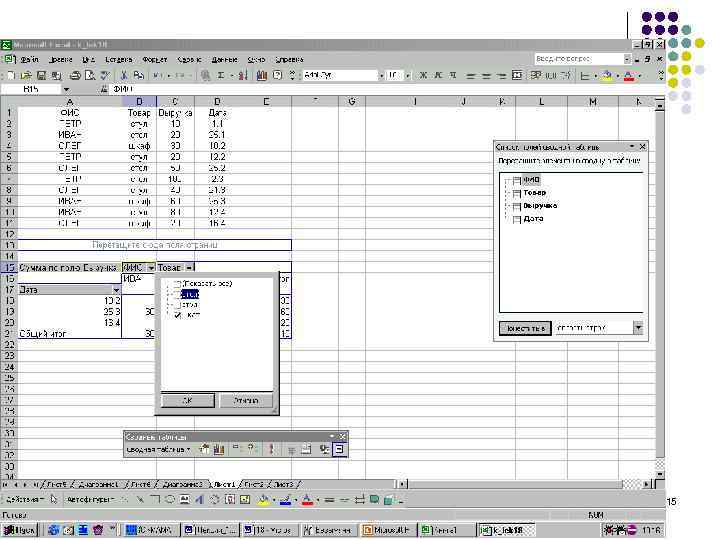
Task: Select Товар in the pivot field list
Action: tap(534, 192)
